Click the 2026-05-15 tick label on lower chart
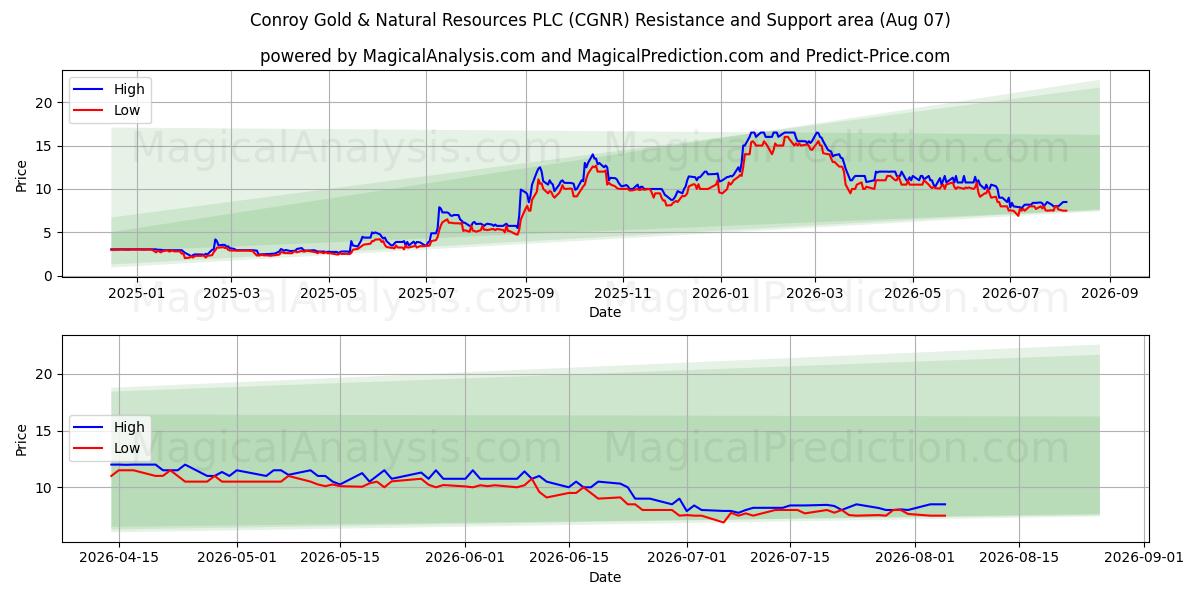Screen dimensions: 1200x600 pyautogui.click(x=340, y=559)
